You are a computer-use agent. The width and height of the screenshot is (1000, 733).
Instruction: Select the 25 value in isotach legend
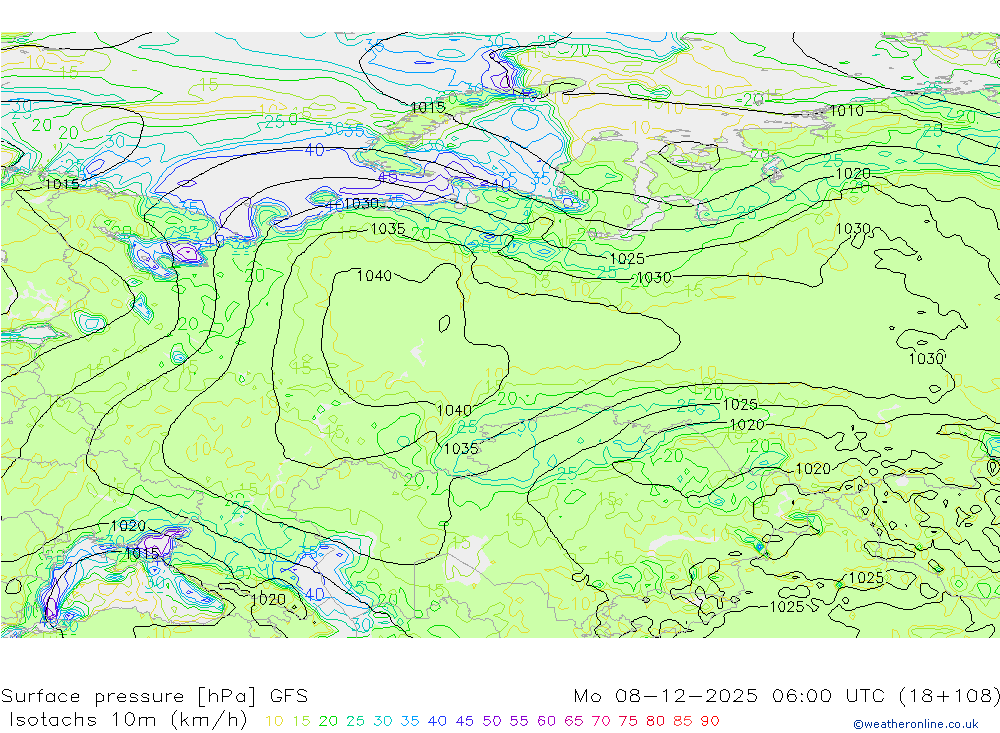coord(356,722)
